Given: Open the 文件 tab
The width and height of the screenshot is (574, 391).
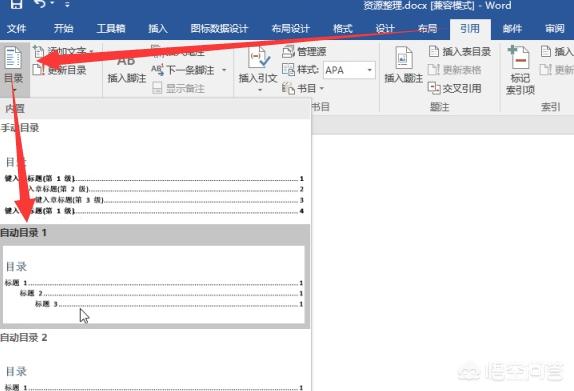Looking at the screenshot, I should click(x=16, y=29).
